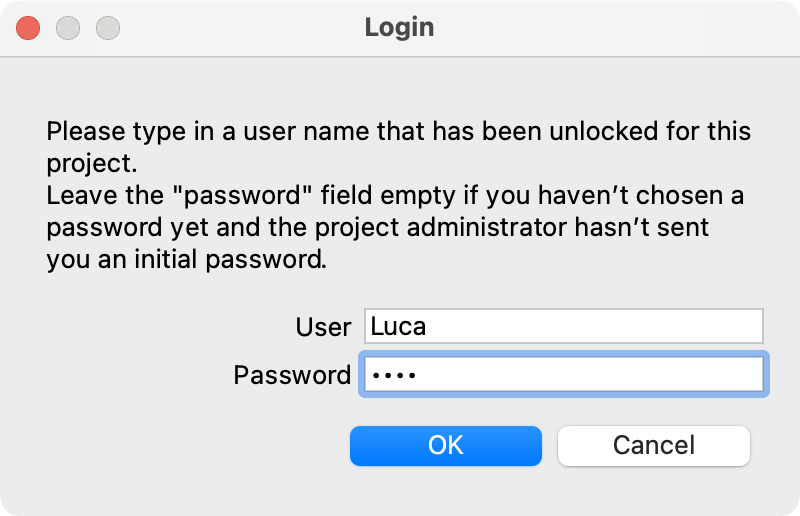Viewport: 800px width, 516px height.
Task: Close the Login window using red button
Action: click(x=28, y=28)
